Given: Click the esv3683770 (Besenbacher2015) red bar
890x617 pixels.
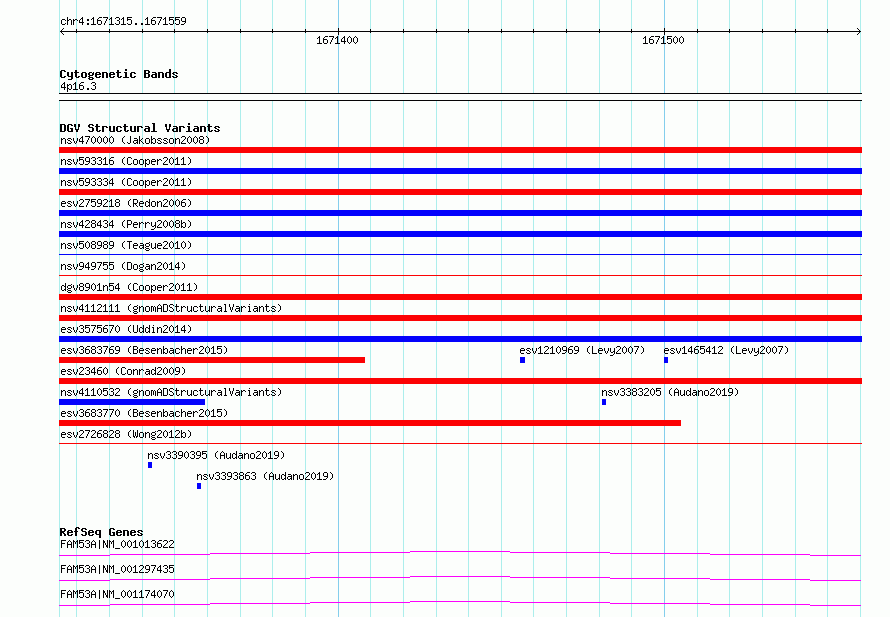Looking at the screenshot, I should [x=370, y=423].
